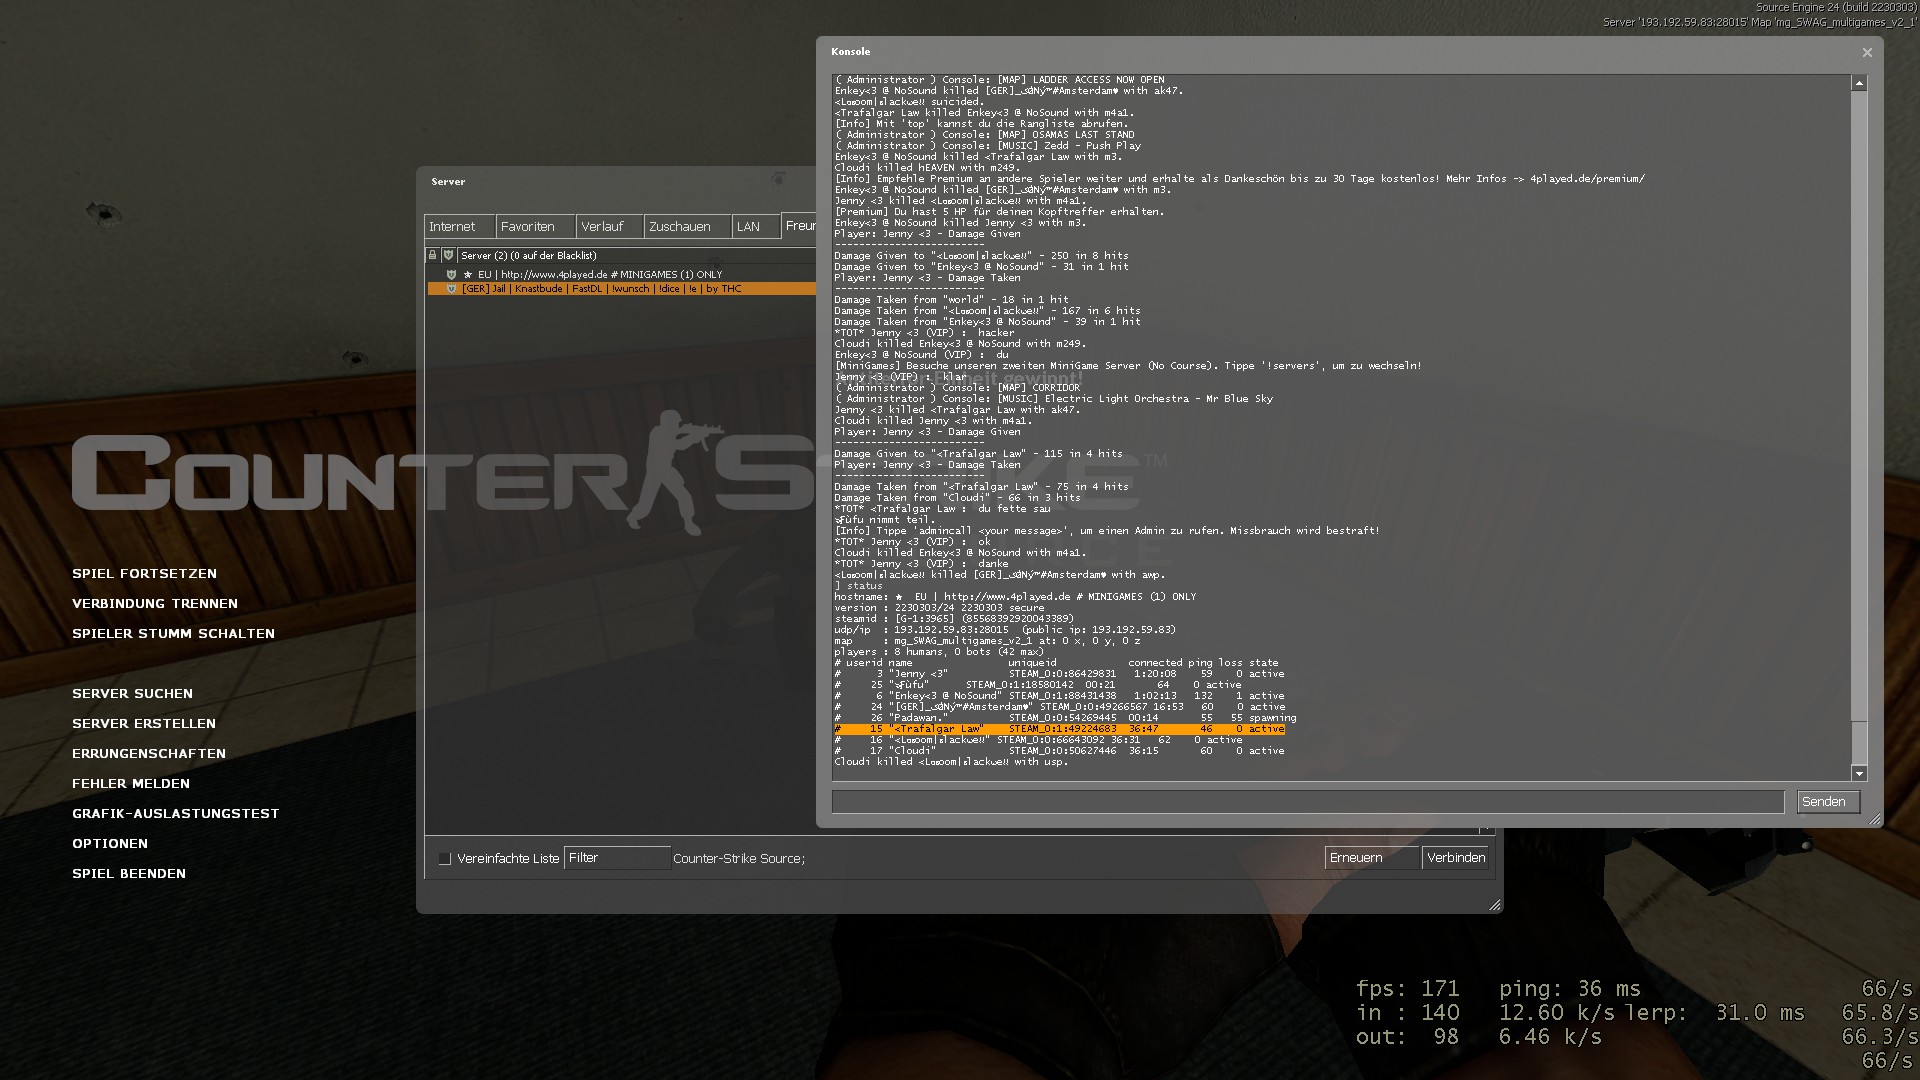Screen dimensions: 1920x1080
Task: Open the Verlauf tab
Action: 609,226
